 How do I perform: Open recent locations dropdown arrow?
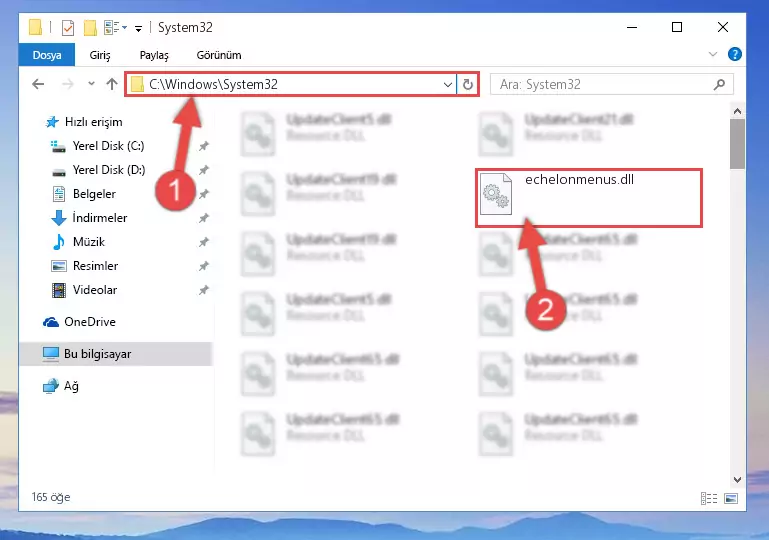click(x=91, y=84)
